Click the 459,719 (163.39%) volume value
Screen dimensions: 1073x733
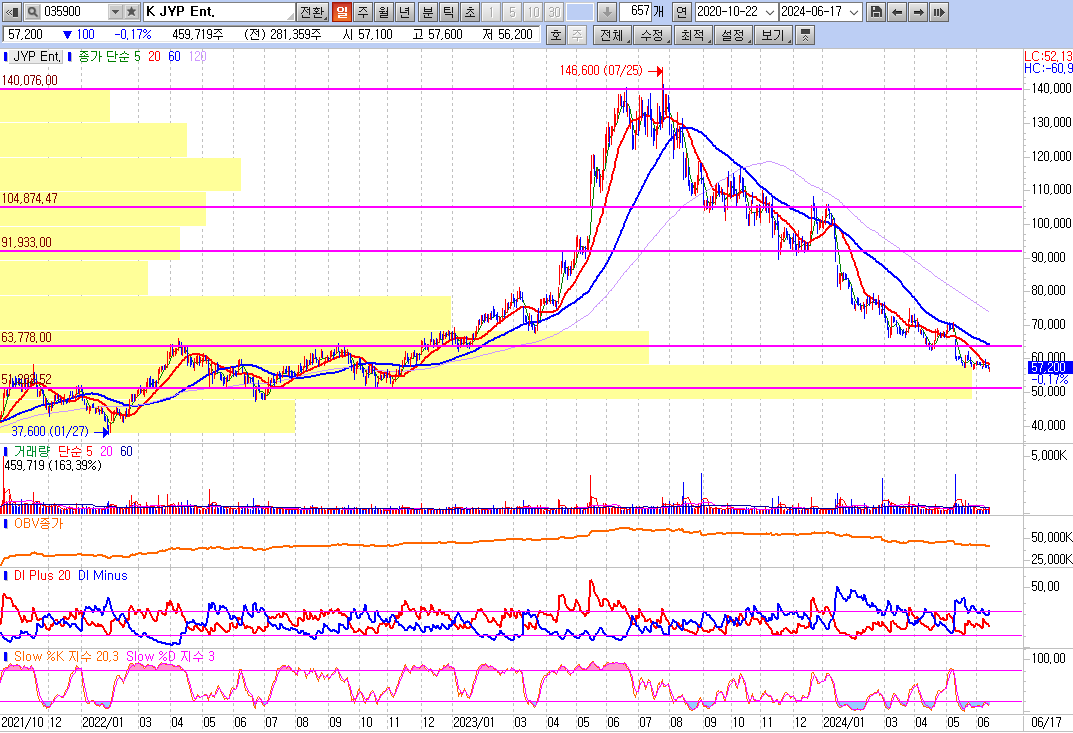[53, 465]
